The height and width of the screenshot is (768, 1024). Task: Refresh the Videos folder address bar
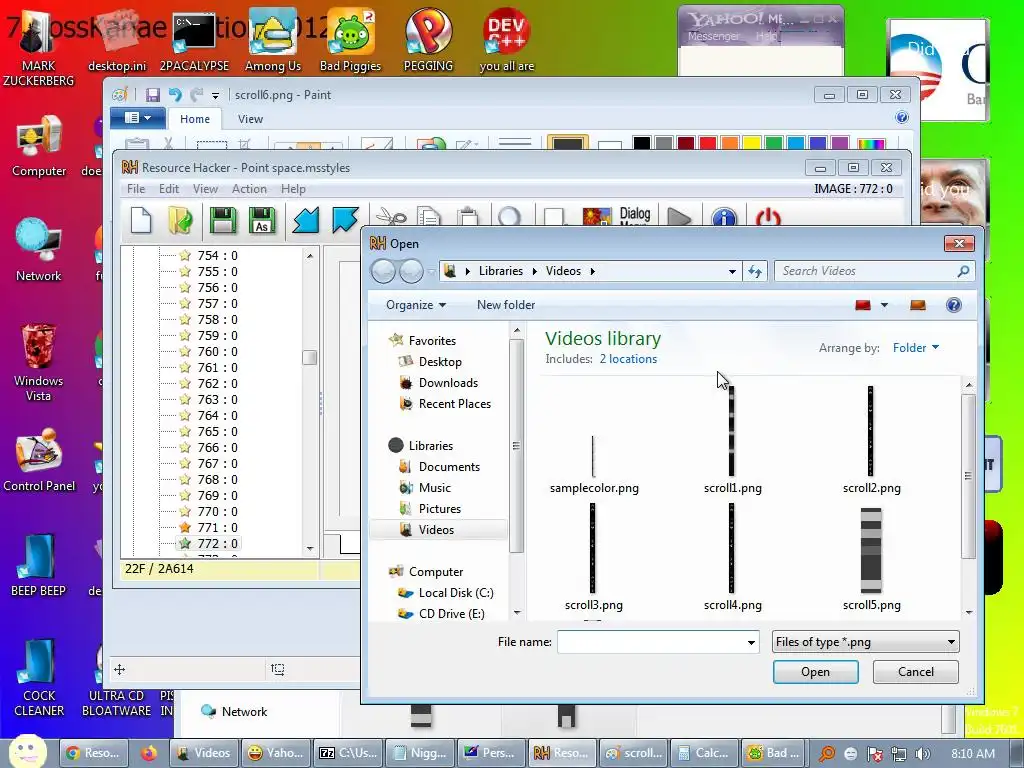[x=755, y=271]
